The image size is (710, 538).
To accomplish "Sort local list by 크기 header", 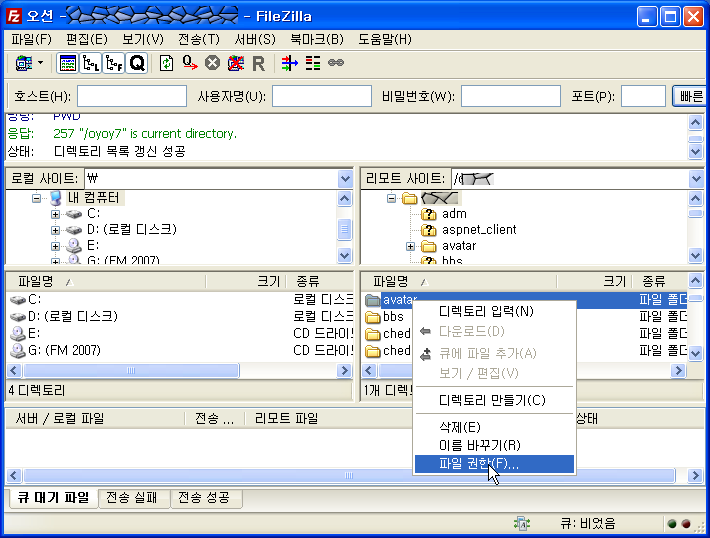I will pyautogui.click(x=246, y=282).
